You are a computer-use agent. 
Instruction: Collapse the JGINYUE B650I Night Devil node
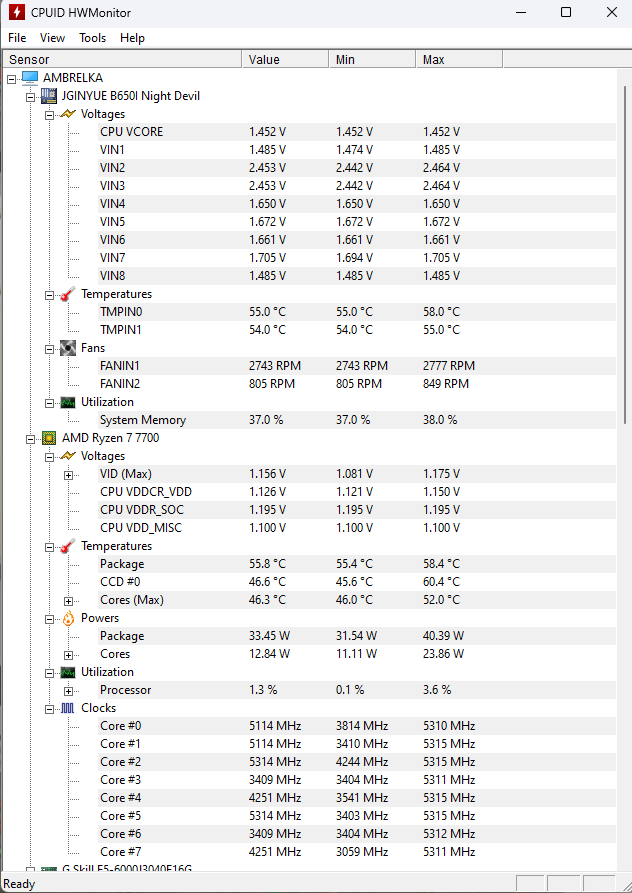point(31,97)
